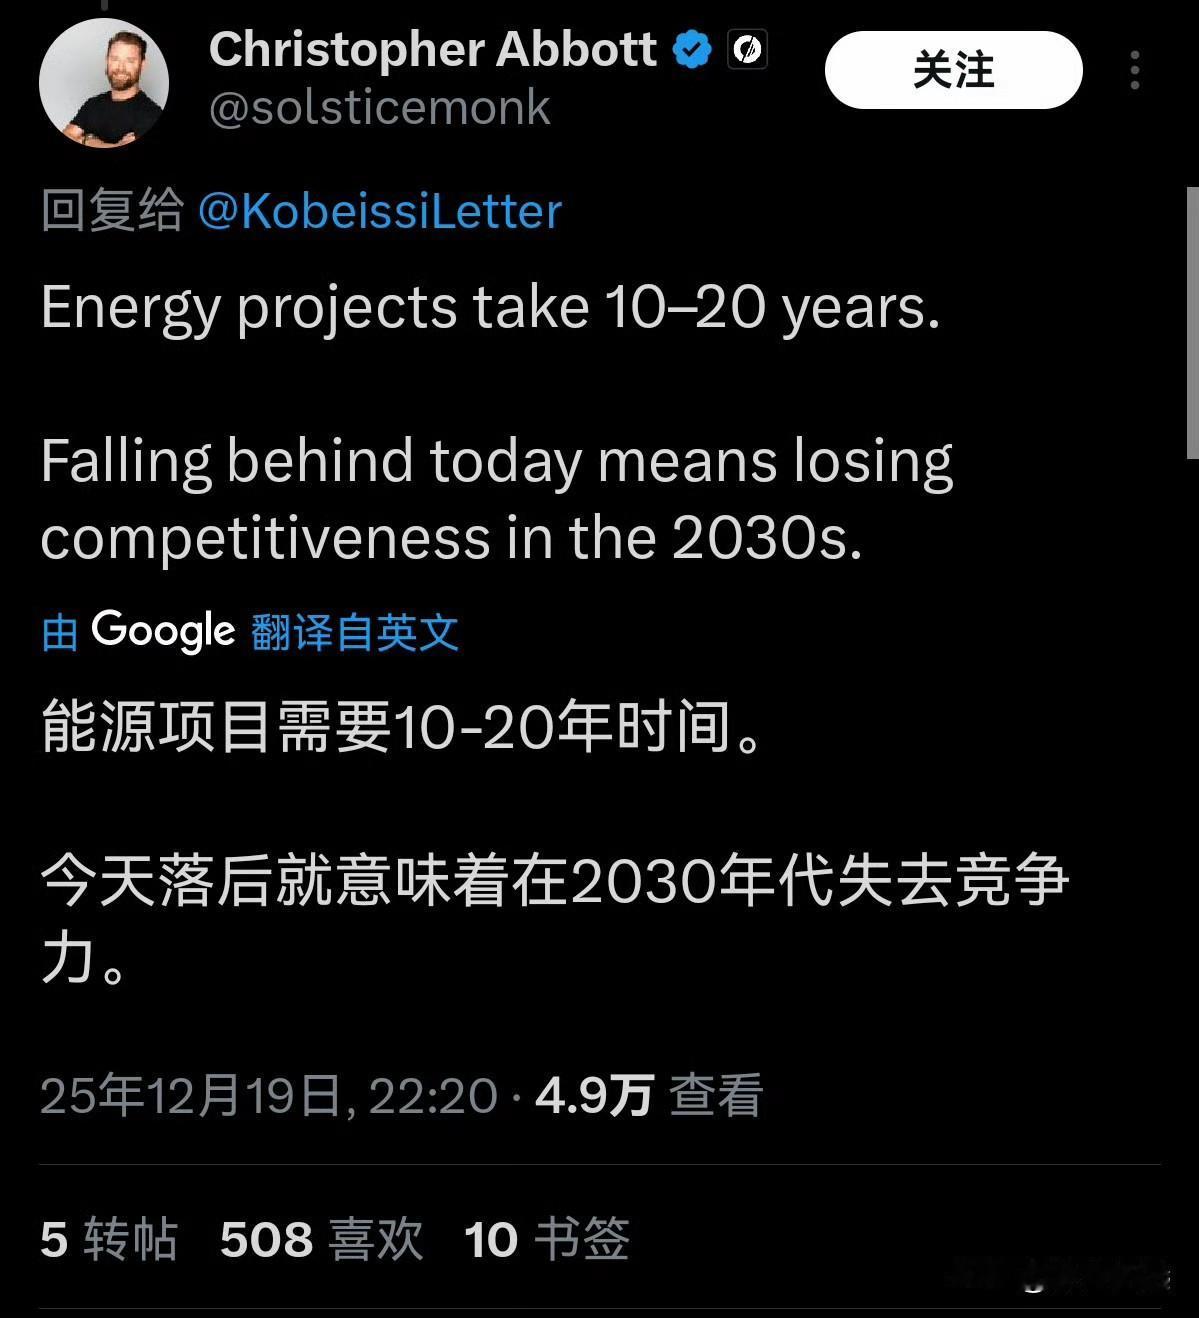The image size is (1199, 1318).
Task: Open Christopher Abbott's profile avatar
Action: pos(103,83)
